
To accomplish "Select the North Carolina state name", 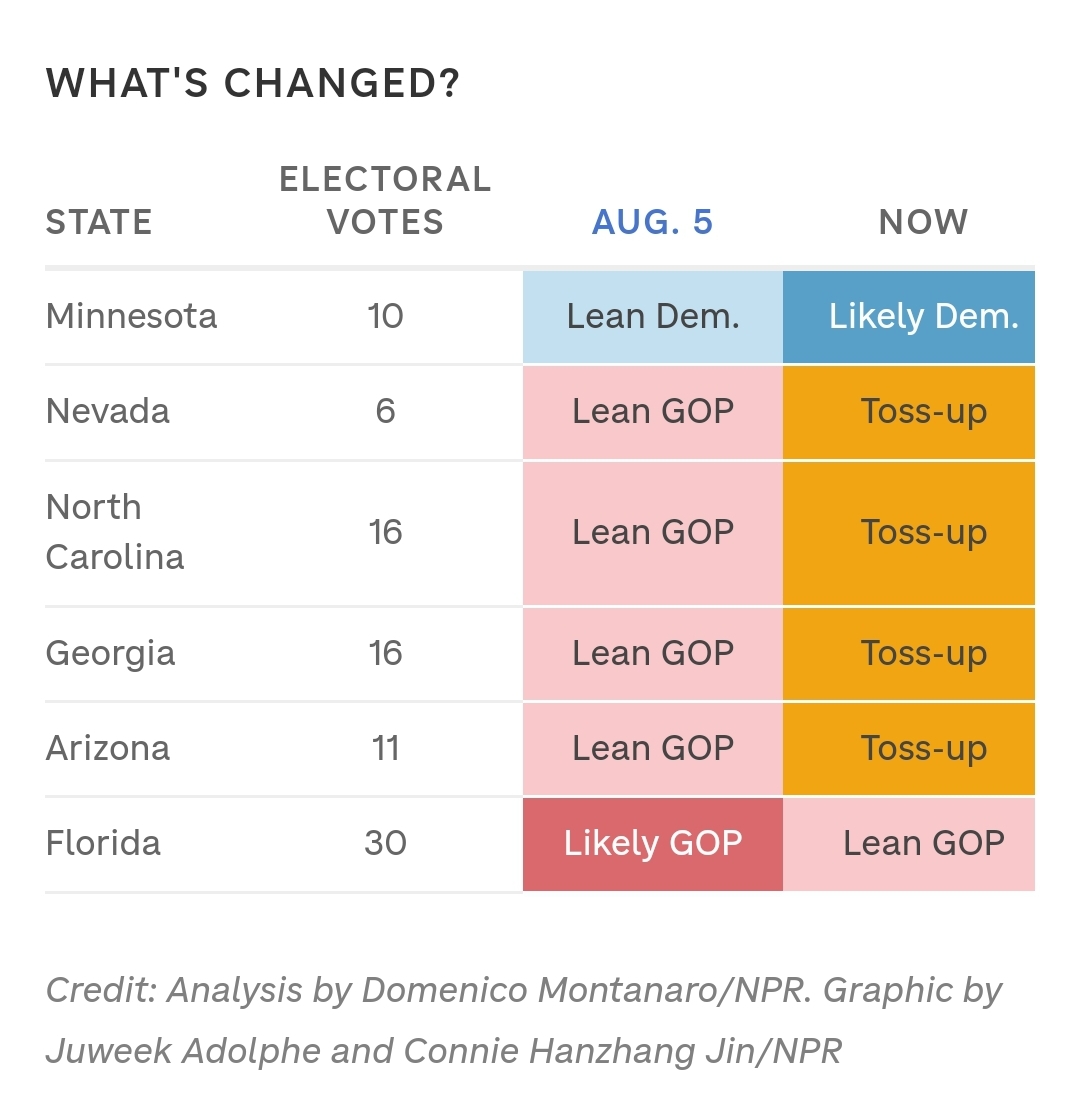I will coord(115,532).
